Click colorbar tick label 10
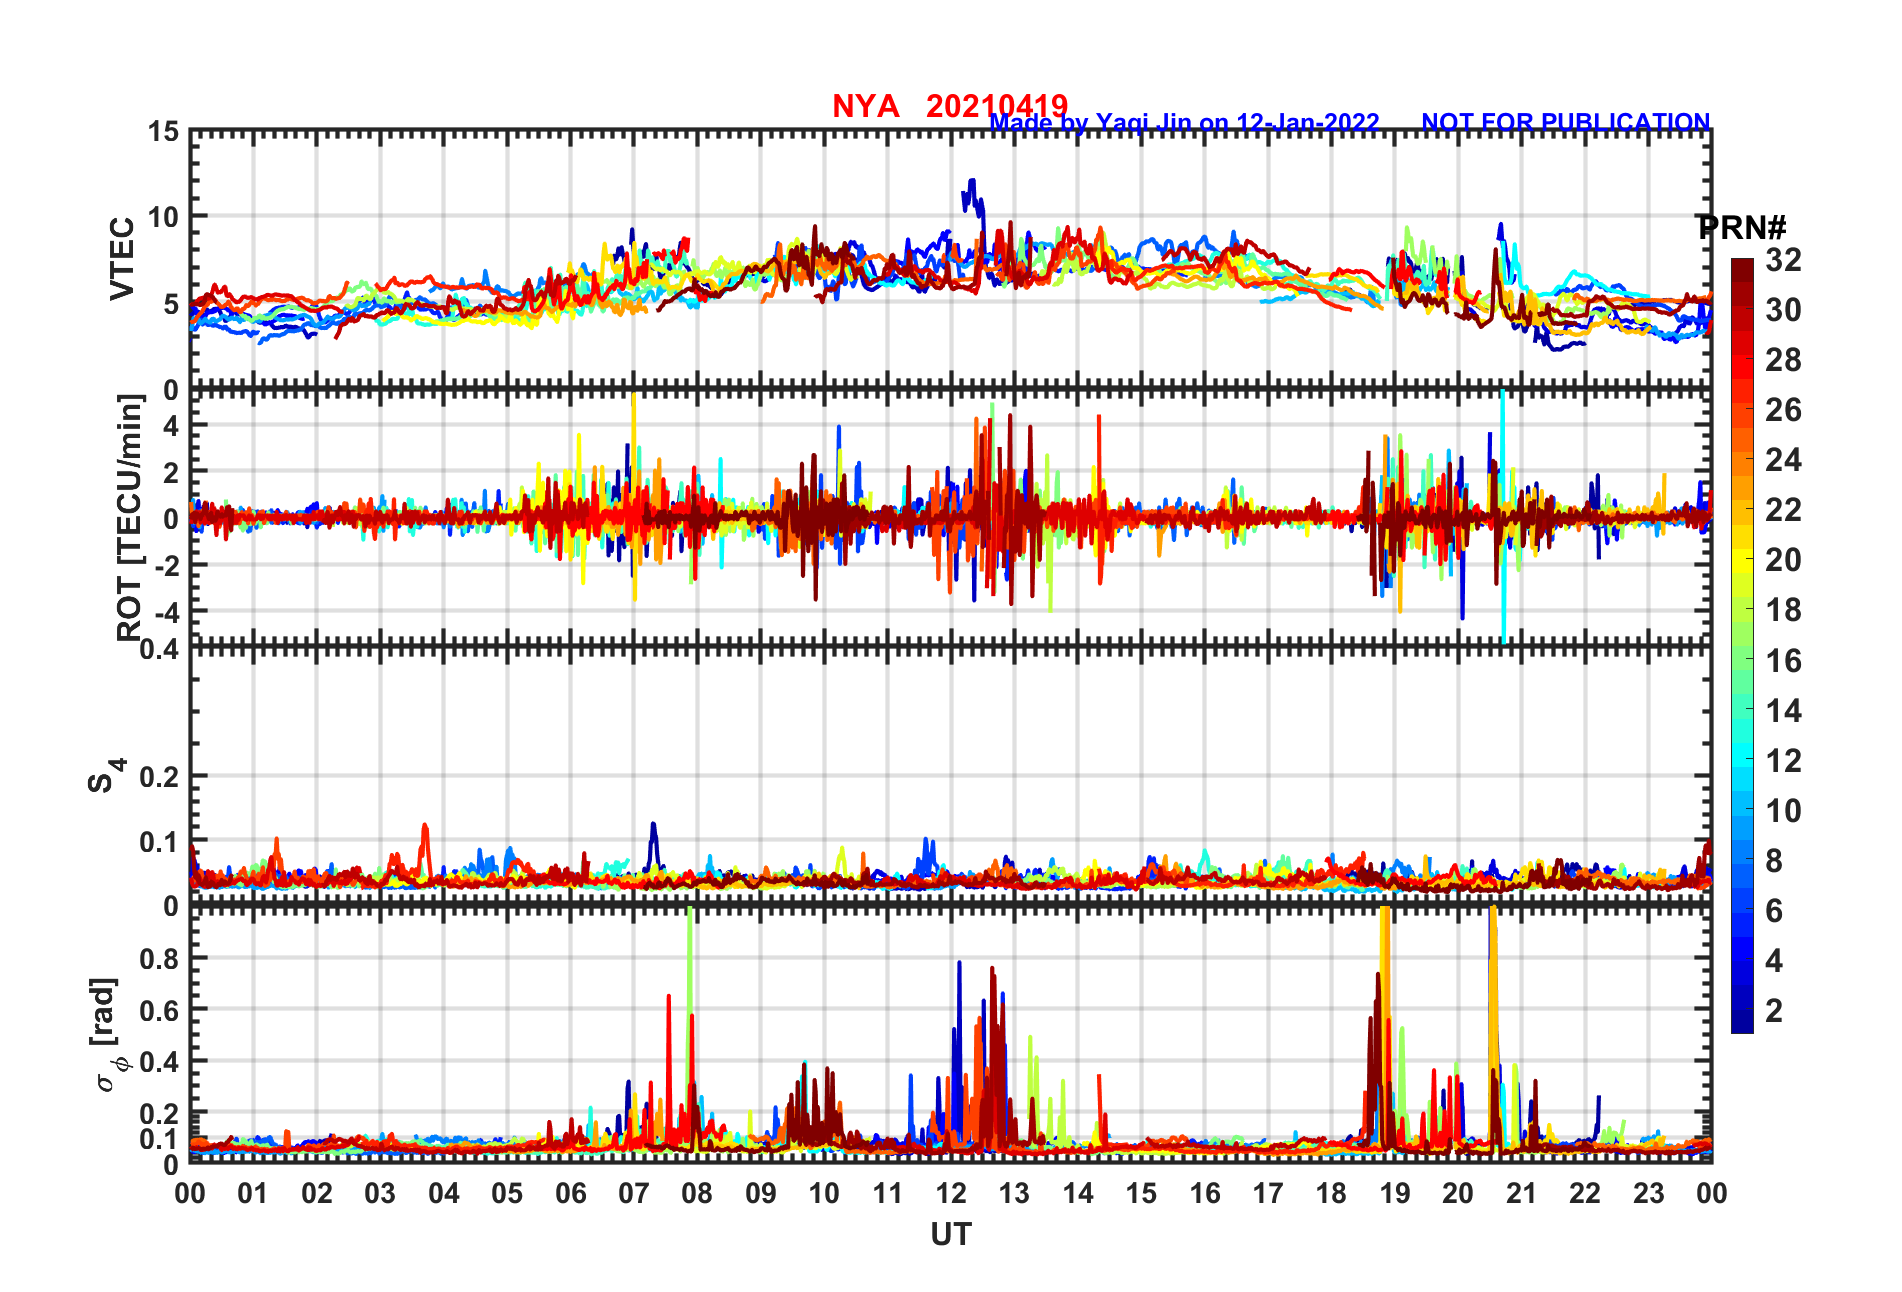This screenshot has height=1292, width=1902. pos(1783,810)
